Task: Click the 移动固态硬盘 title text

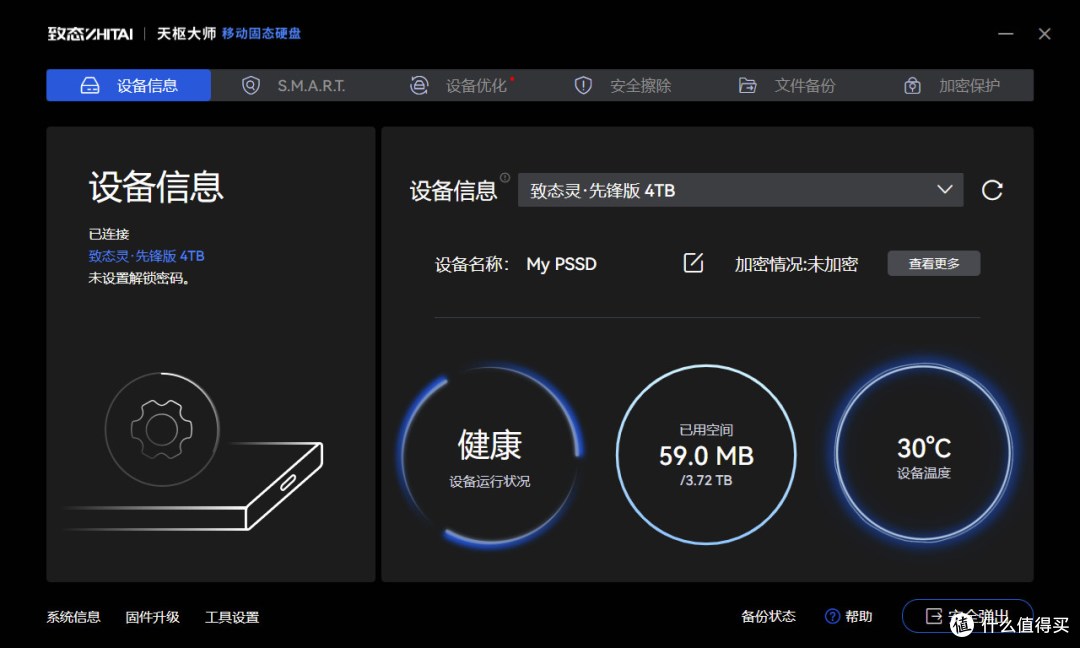Action: coord(261,33)
